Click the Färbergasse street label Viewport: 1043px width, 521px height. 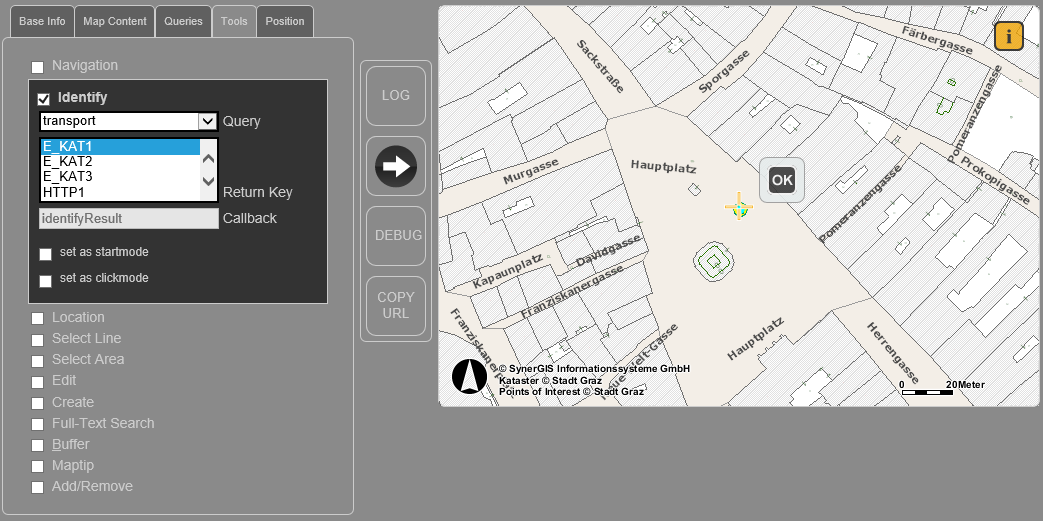tap(937, 41)
